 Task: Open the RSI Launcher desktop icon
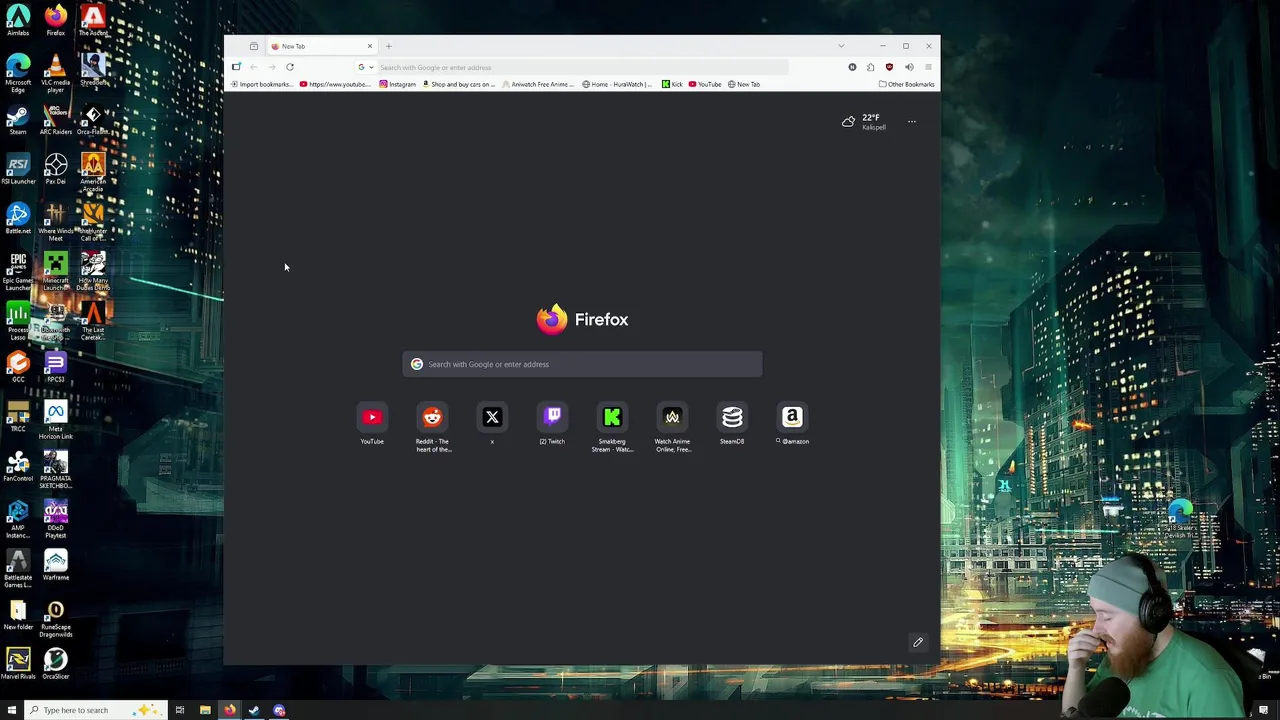click(x=18, y=168)
